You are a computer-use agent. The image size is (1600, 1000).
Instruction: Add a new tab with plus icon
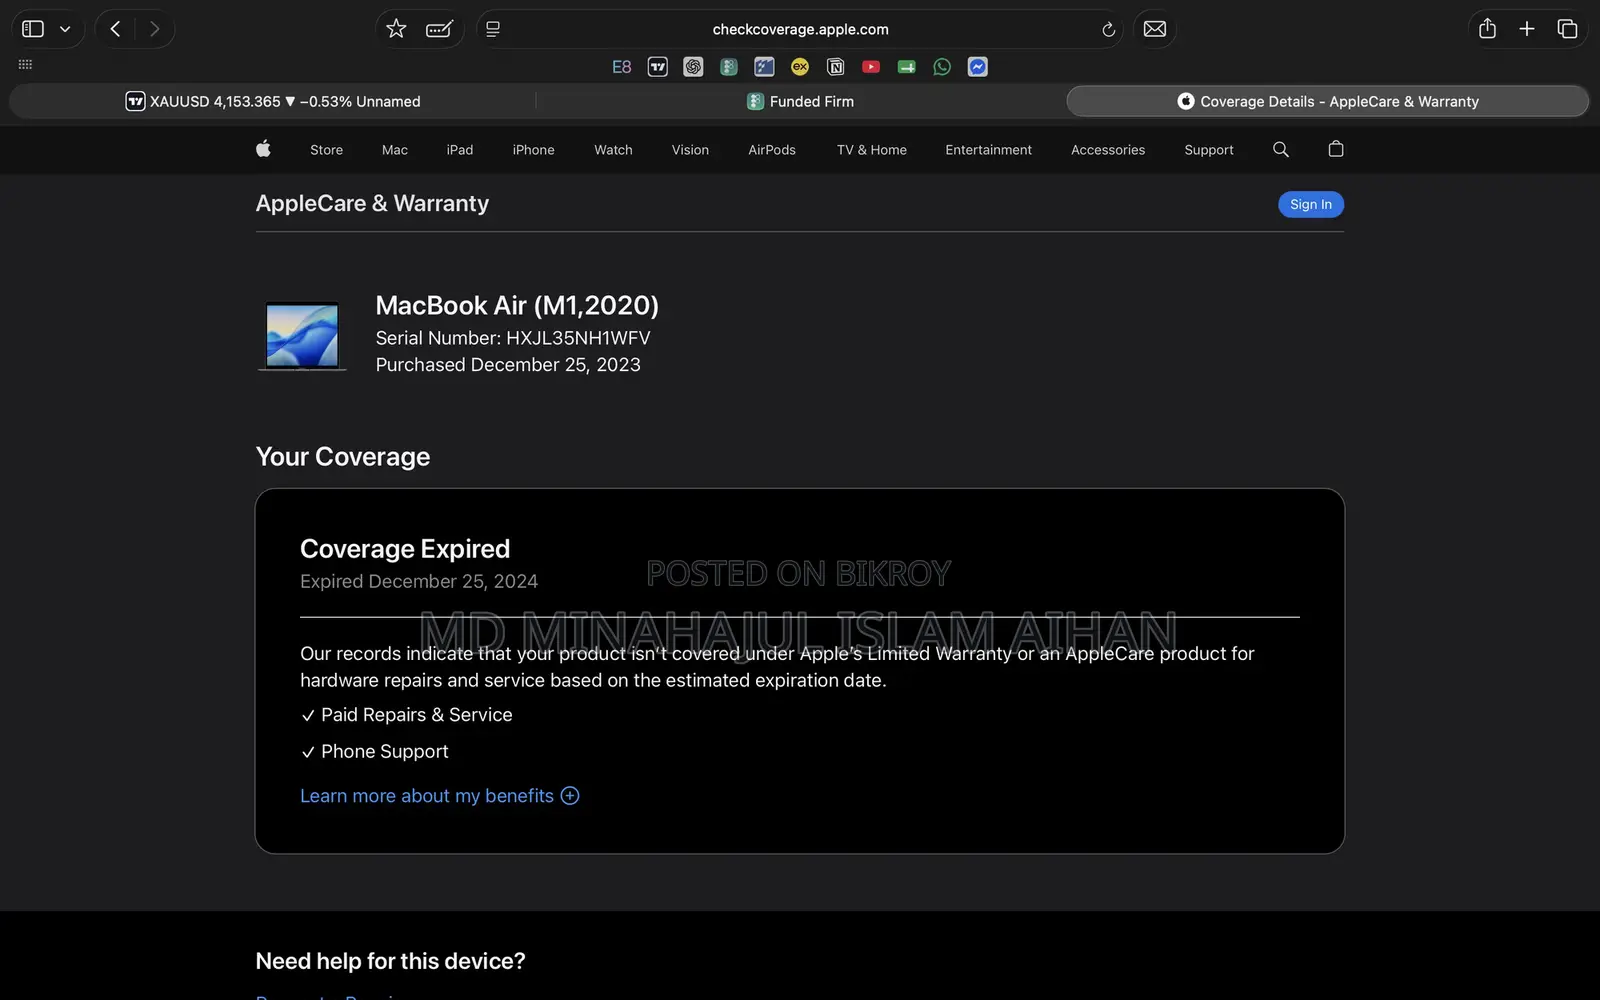pos(1527,29)
